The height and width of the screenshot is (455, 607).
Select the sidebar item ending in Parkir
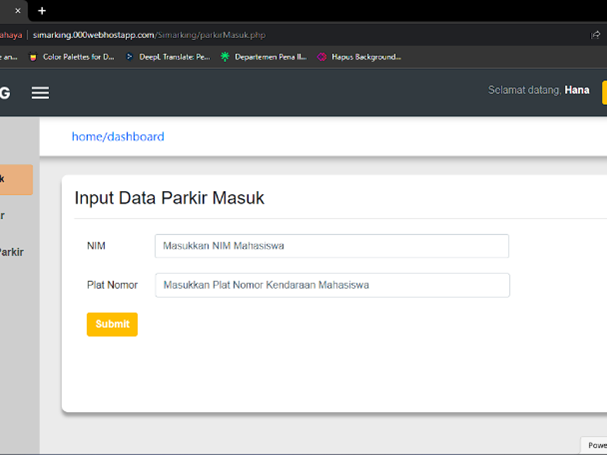12,251
